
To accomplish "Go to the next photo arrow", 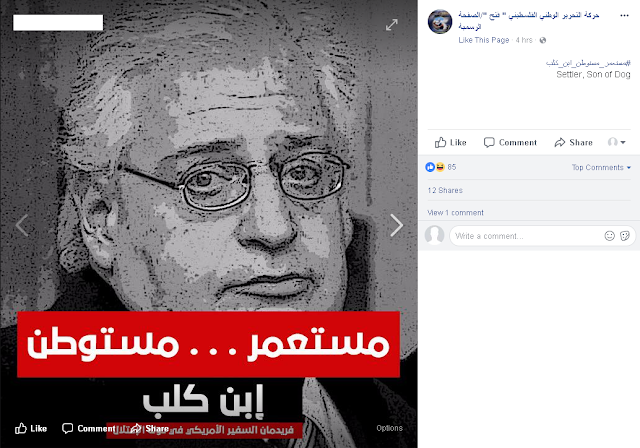I will click(x=396, y=225).
